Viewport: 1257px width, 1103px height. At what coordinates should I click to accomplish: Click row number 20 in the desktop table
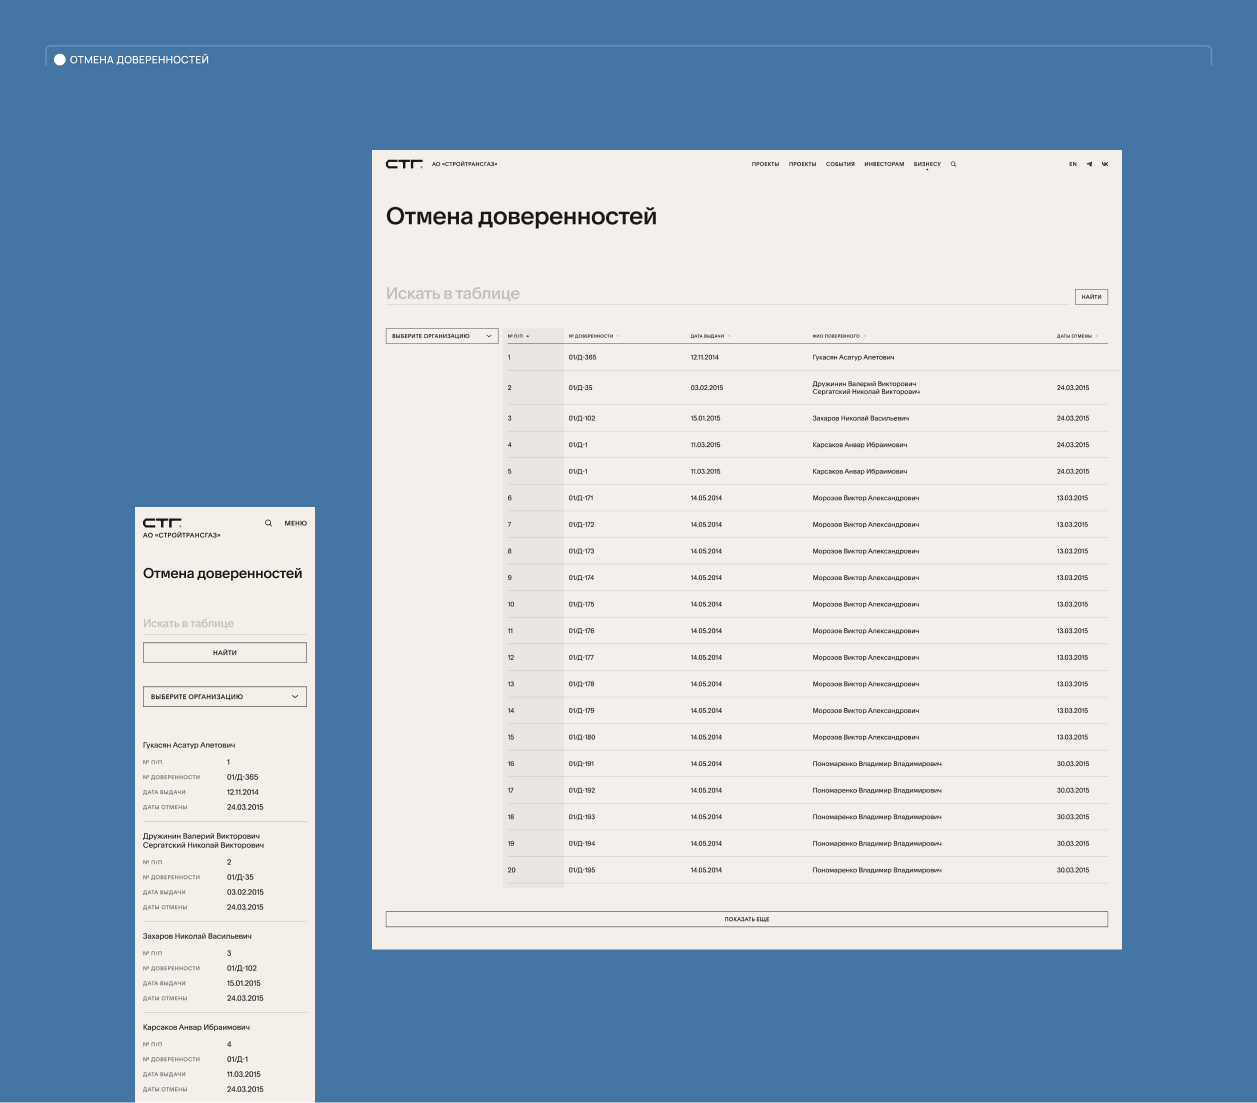tap(511, 870)
